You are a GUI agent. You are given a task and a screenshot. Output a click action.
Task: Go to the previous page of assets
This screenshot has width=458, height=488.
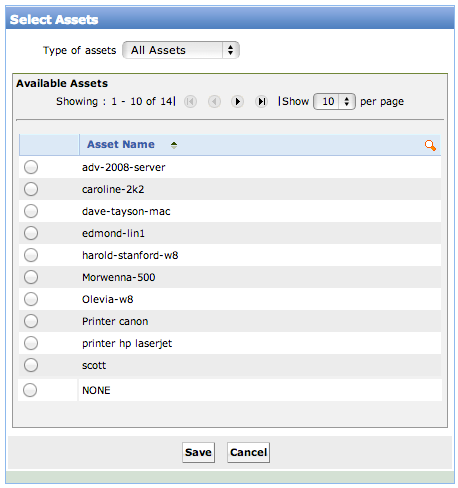point(214,101)
